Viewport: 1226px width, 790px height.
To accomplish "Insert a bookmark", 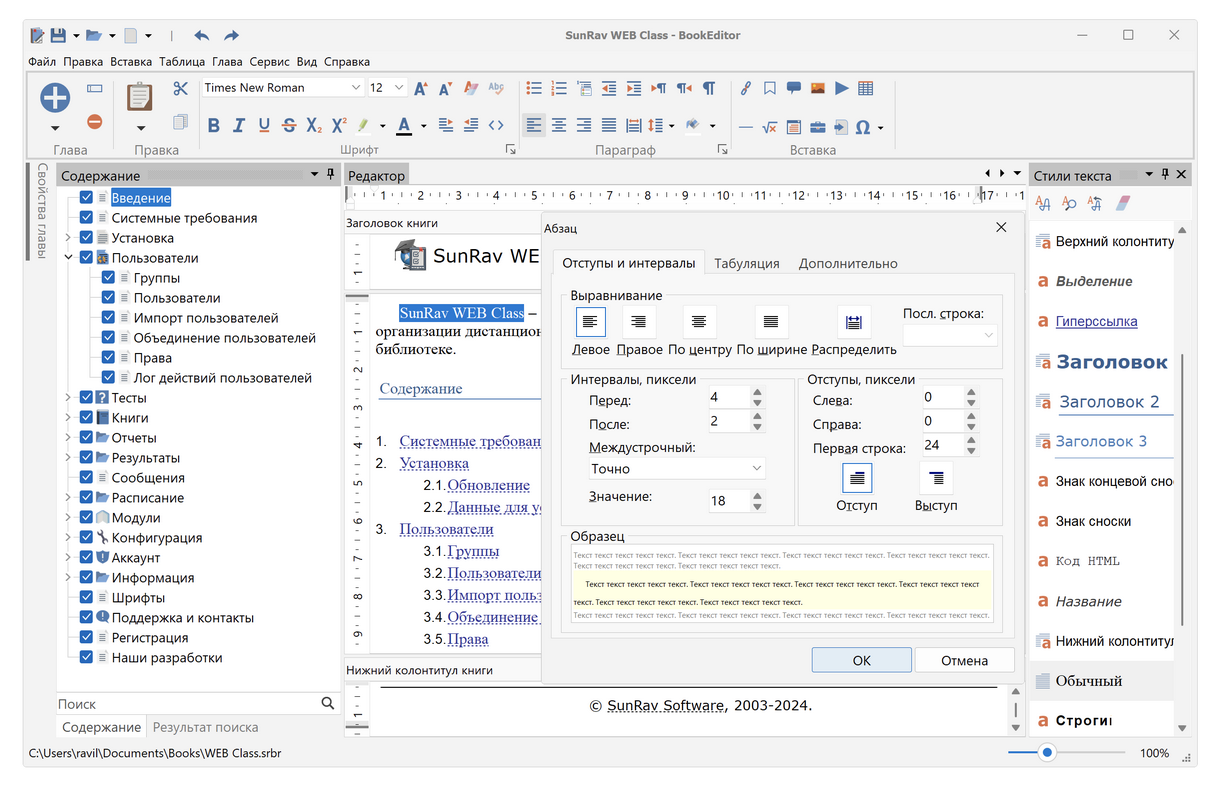I will point(769,88).
